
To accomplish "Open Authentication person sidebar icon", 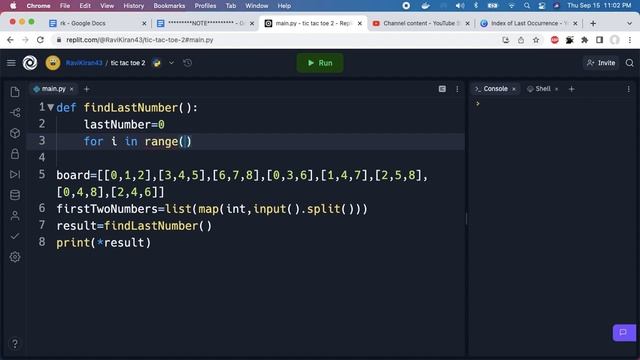I will [x=15, y=216].
